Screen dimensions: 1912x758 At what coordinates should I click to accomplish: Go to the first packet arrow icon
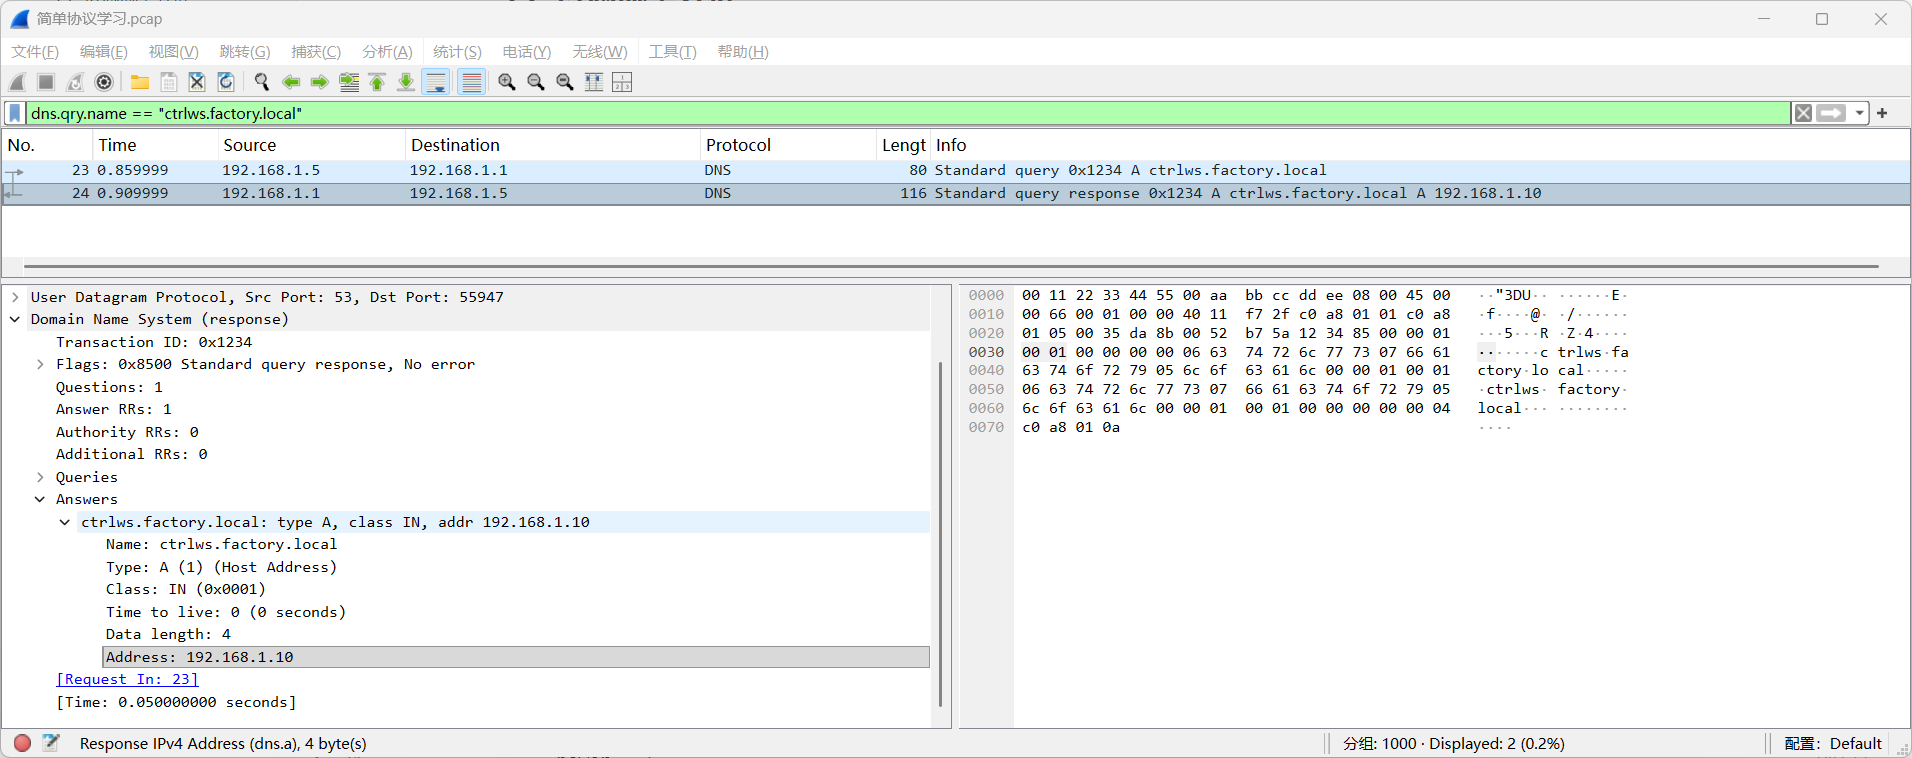pos(377,82)
